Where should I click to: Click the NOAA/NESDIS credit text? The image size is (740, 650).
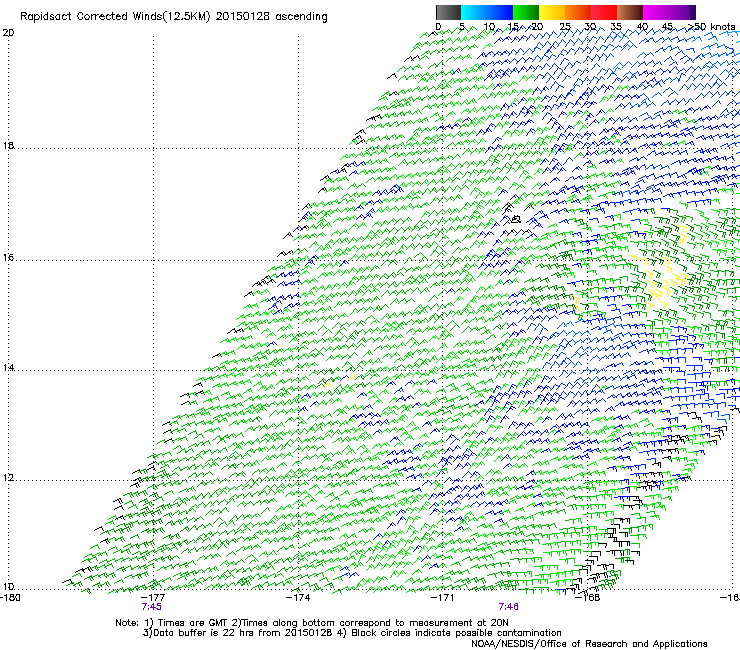coord(589,644)
